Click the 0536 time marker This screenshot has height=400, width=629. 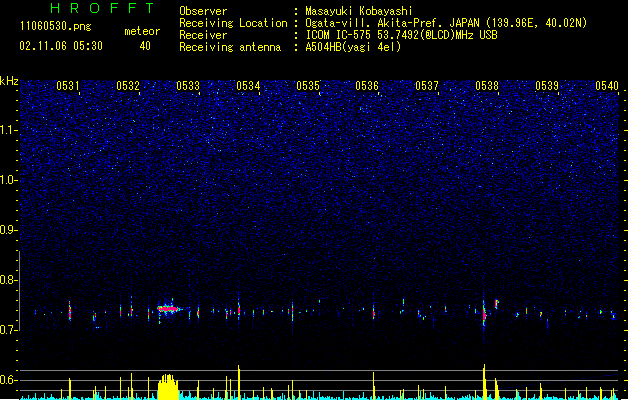click(367, 86)
